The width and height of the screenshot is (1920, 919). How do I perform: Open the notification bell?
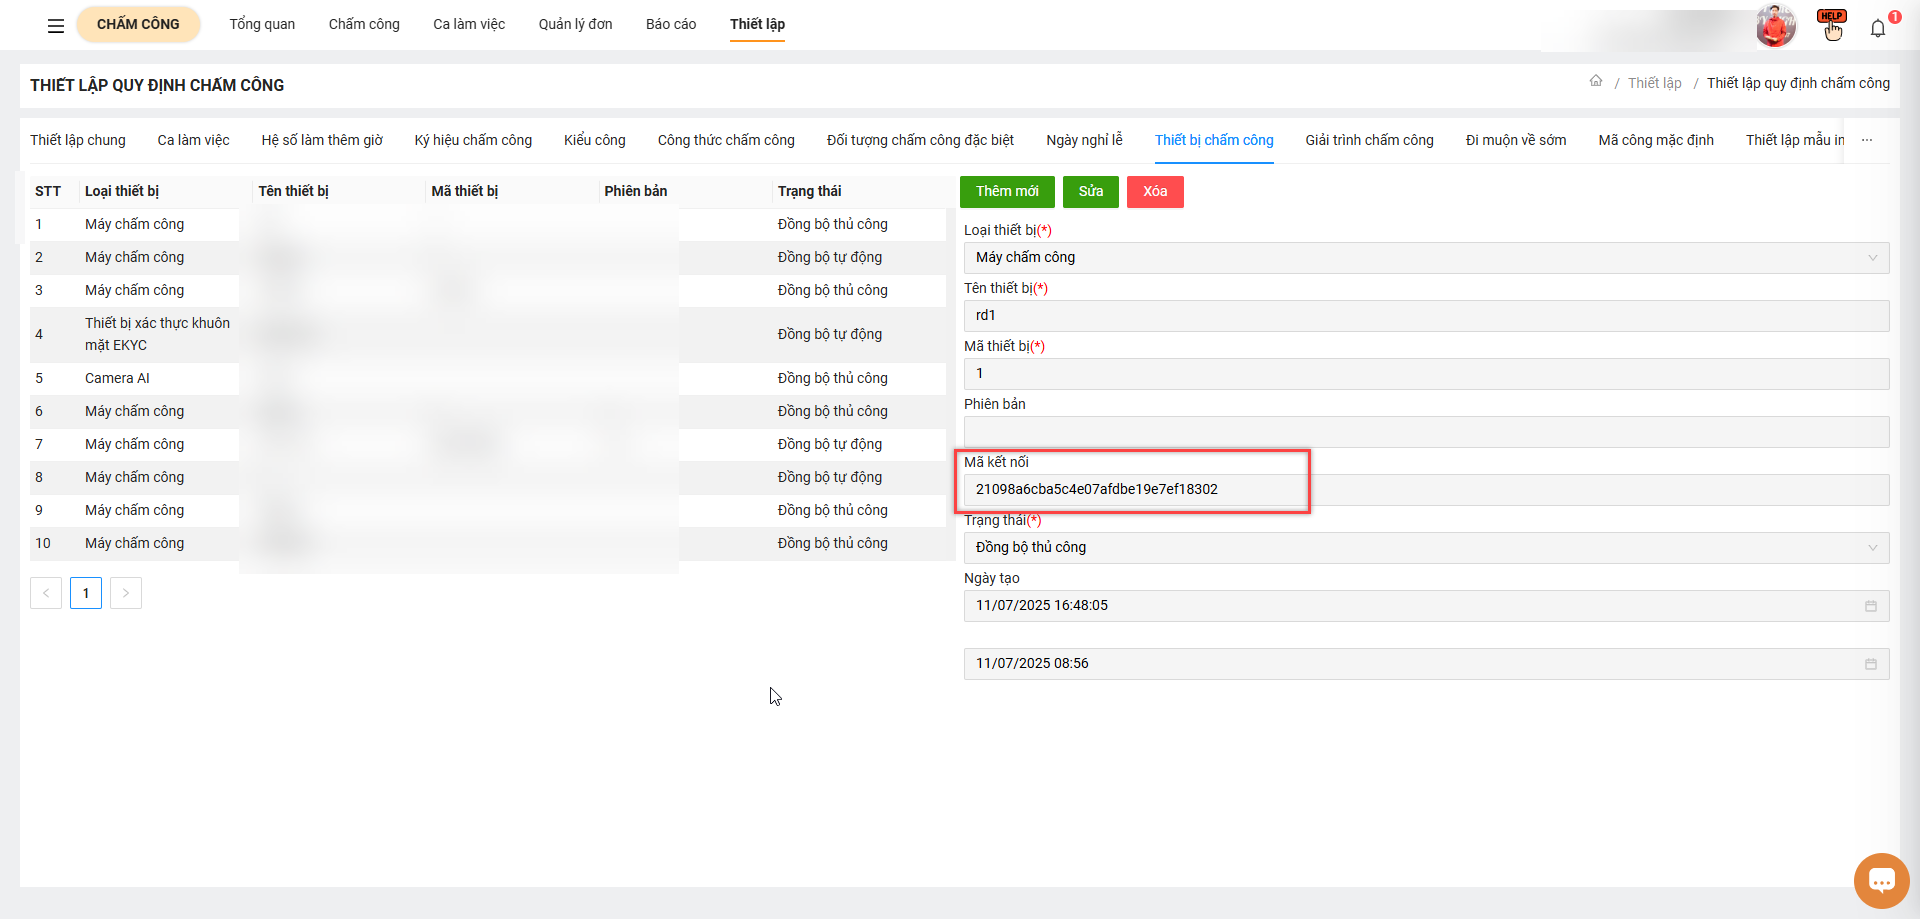(1878, 29)
